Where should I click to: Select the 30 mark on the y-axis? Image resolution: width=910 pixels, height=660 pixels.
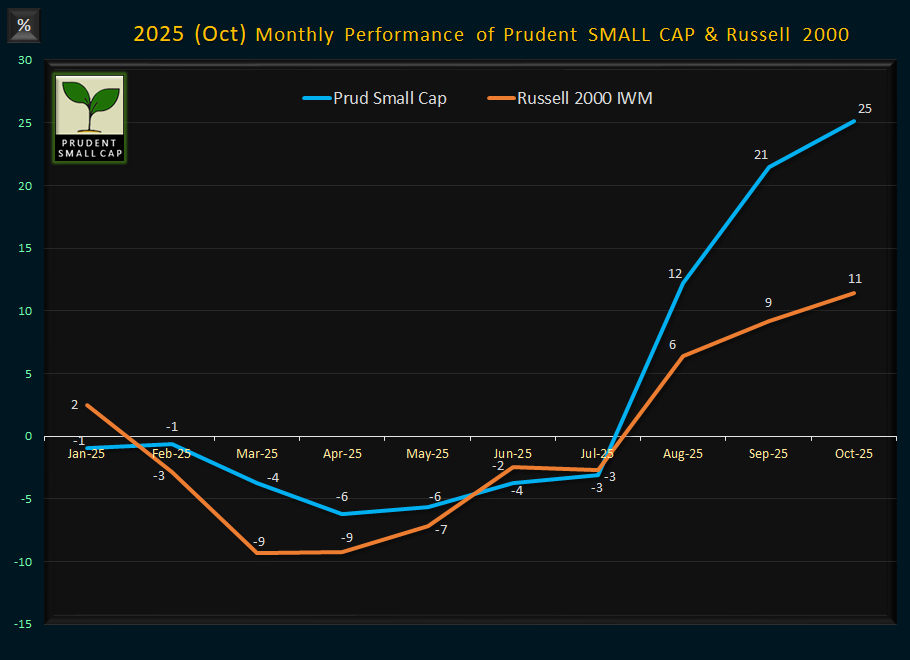coord(25,60)
